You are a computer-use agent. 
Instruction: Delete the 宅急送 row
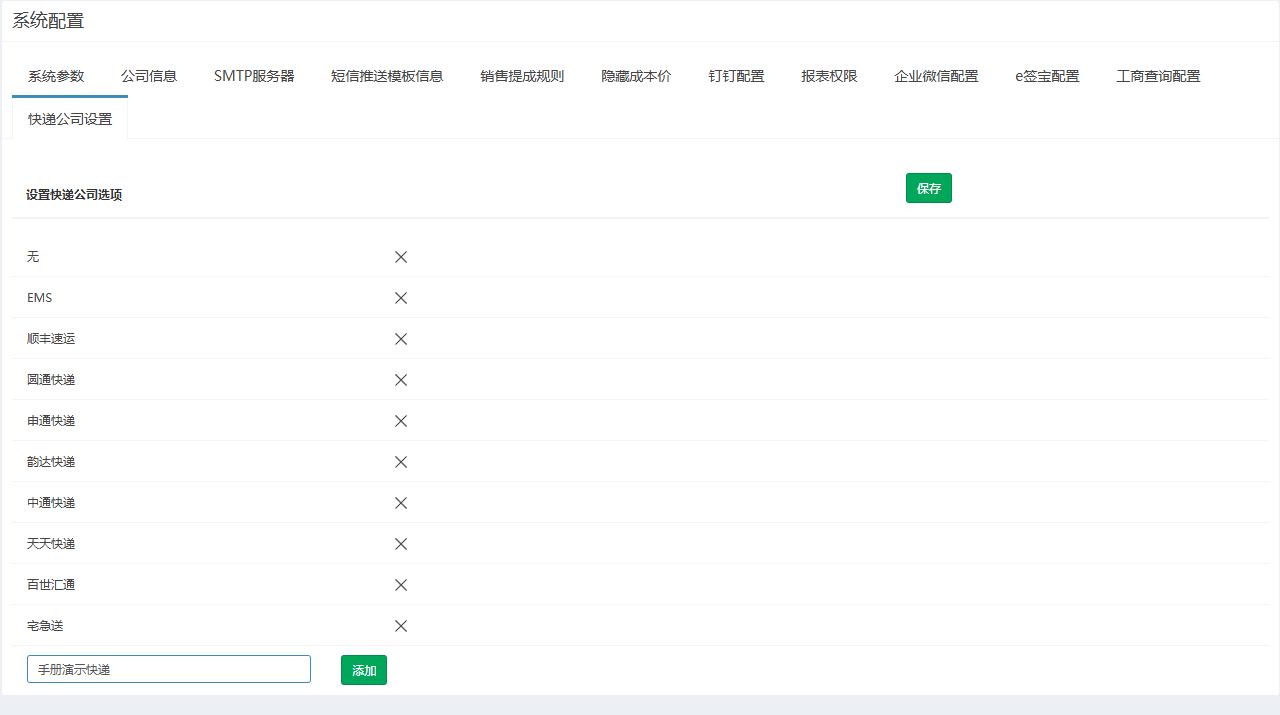pyautogui.click(x=401, y=626)
